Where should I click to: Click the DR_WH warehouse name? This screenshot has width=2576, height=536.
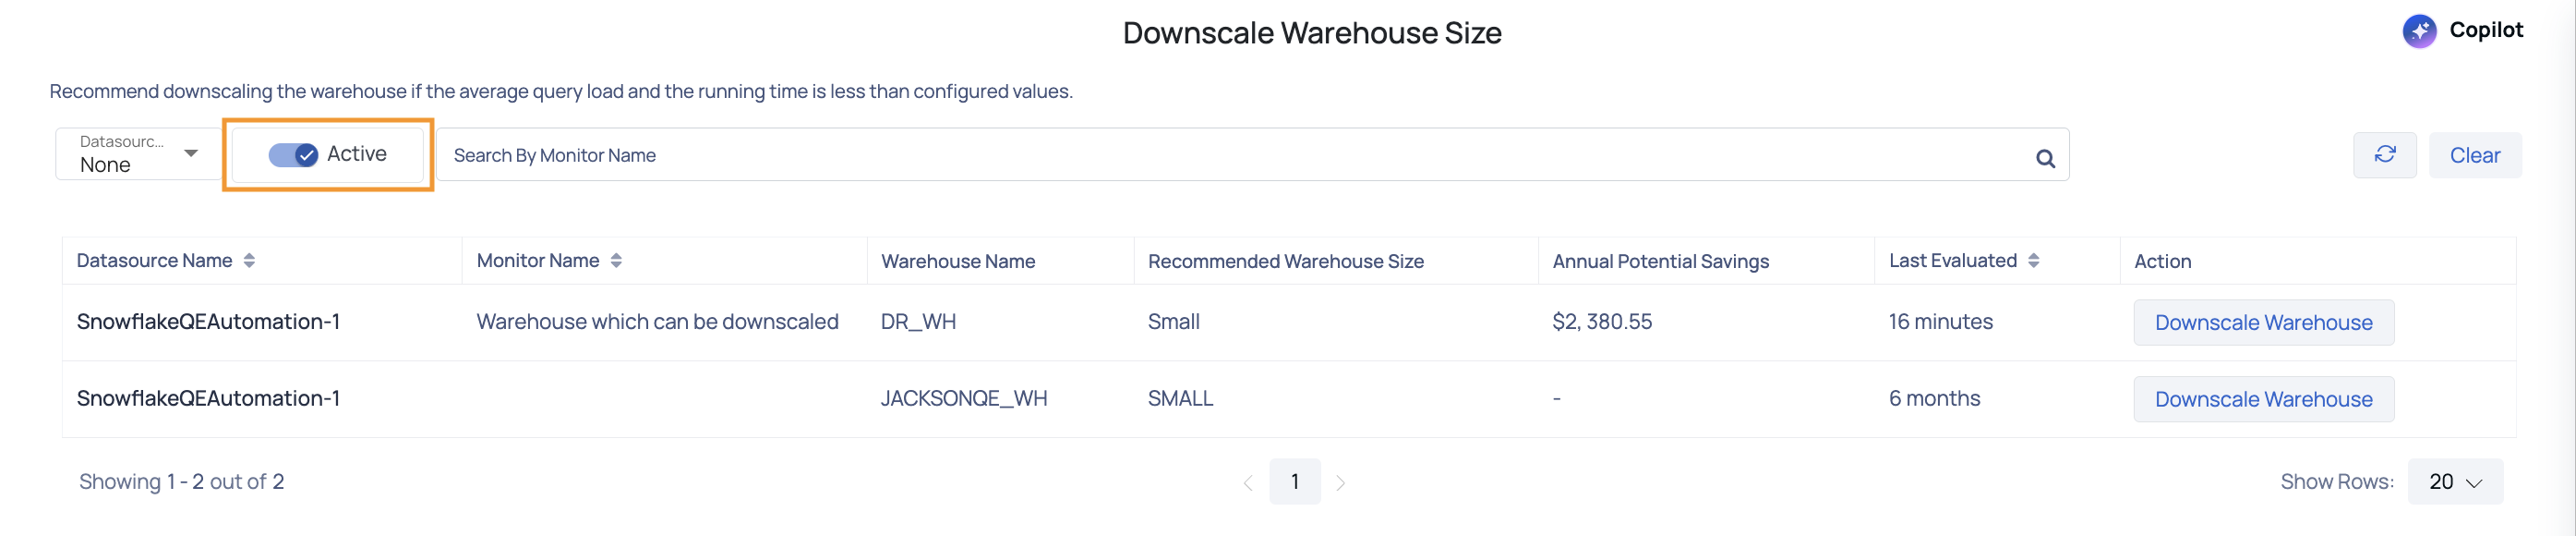tap(918, 322)
